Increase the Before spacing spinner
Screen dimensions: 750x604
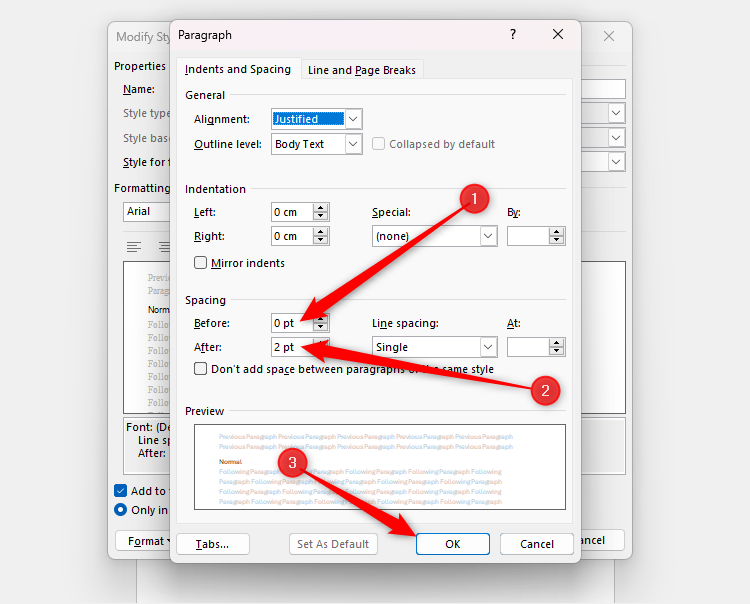pyautogui.click(x=320, y=319)
